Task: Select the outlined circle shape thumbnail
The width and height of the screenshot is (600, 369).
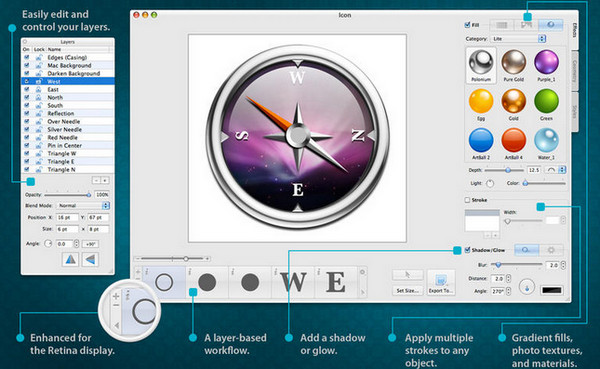Action: [164, 282]
